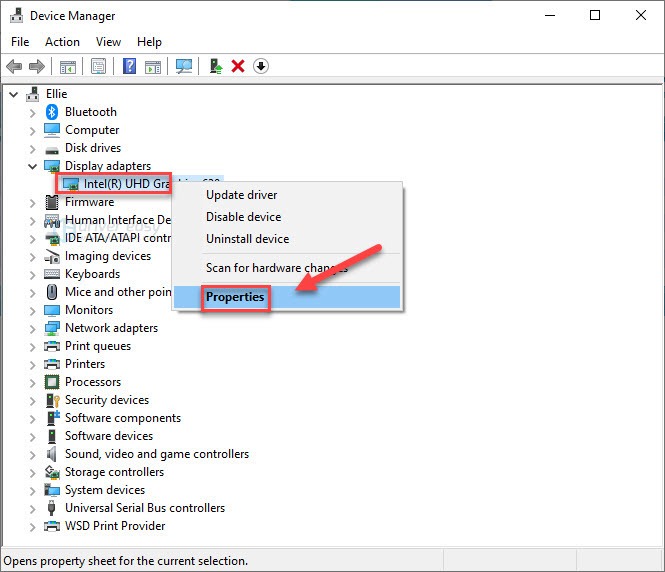Expand the Monitors node chevron

click(33, 311)
